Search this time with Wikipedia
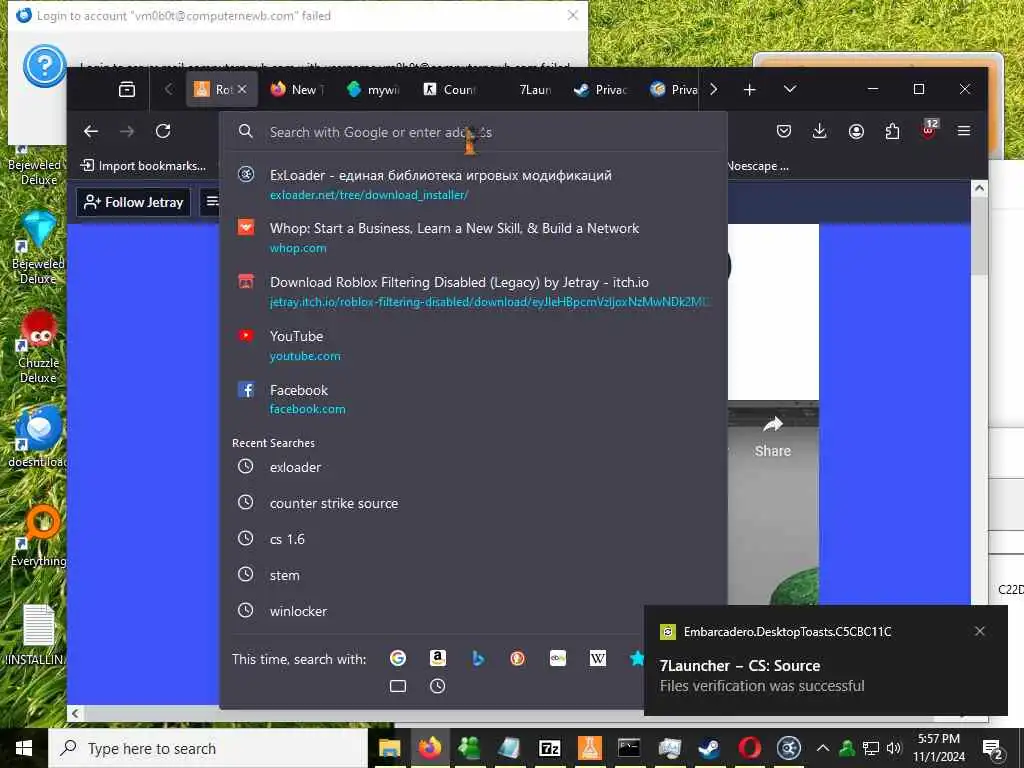 point(598,658)
